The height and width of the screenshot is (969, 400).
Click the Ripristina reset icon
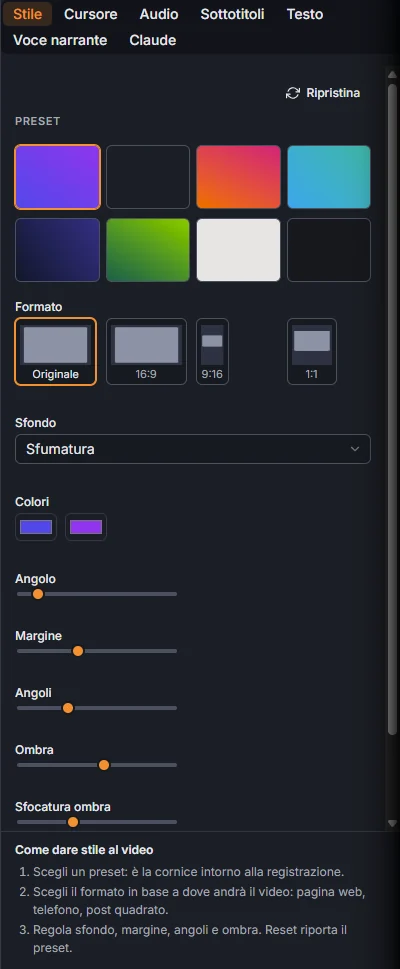(292, 93)
